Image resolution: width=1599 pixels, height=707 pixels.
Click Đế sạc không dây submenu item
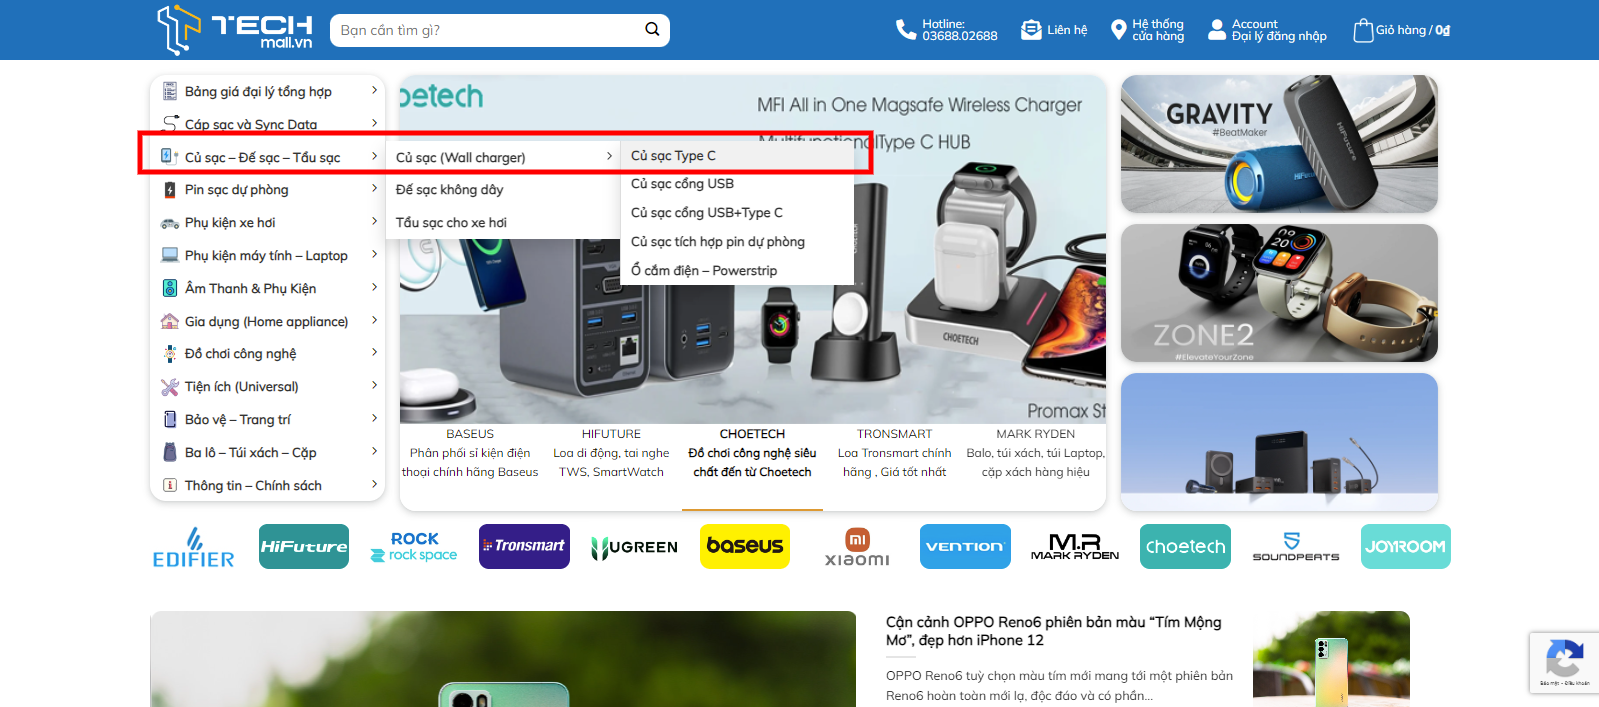click(449, 190)
